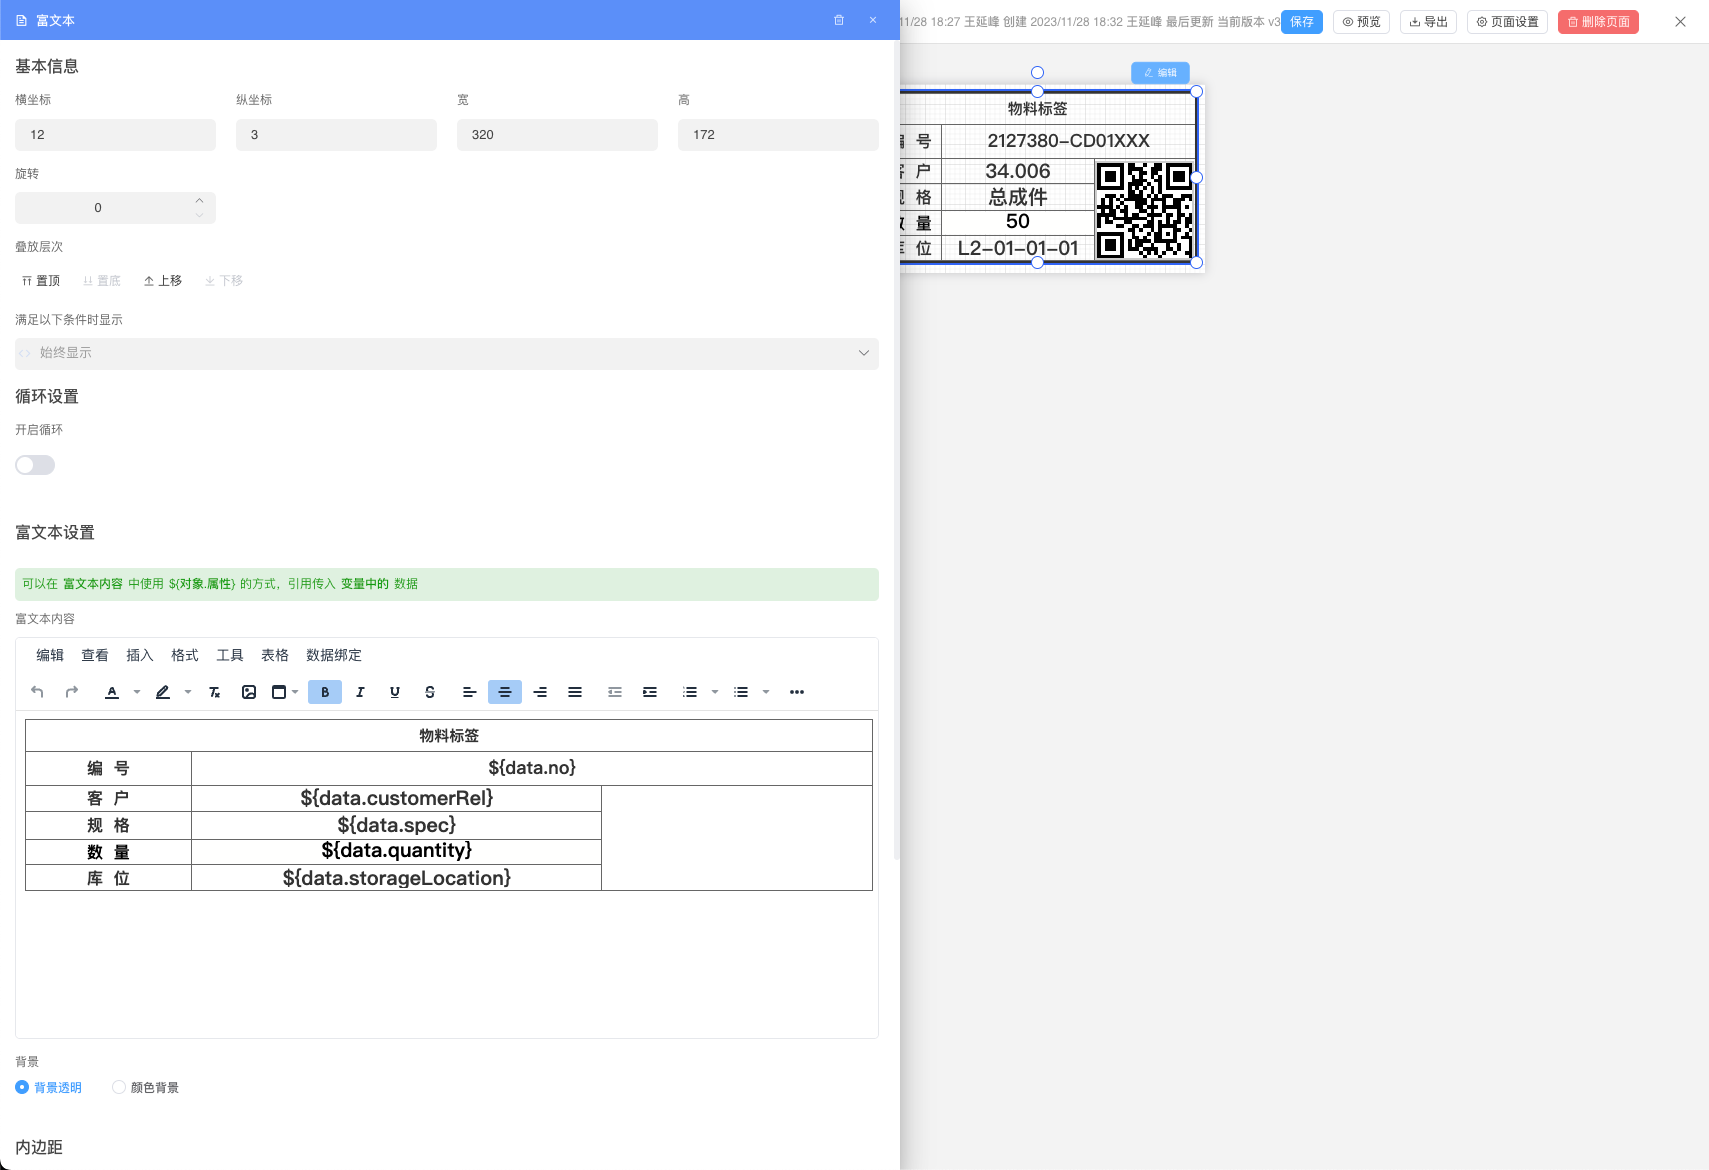Select the 背景透明 radio option

coord(22,1087)
